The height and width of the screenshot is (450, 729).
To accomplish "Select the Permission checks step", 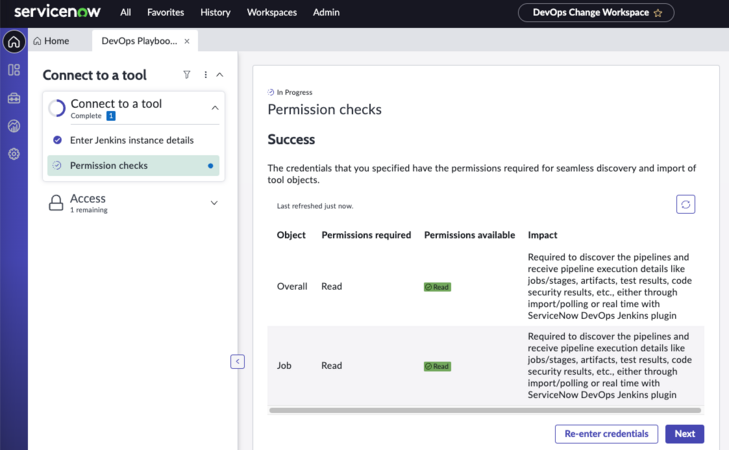I will point(133,165).
